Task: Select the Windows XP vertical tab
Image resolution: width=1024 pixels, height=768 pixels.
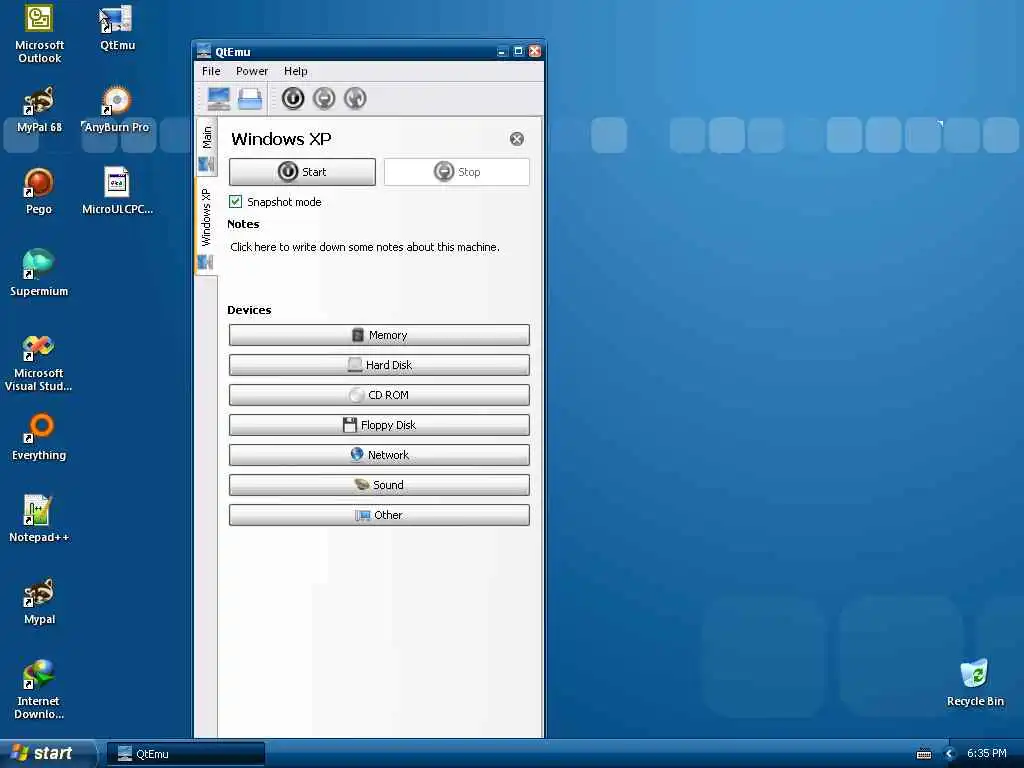Action: click(206, 227)
